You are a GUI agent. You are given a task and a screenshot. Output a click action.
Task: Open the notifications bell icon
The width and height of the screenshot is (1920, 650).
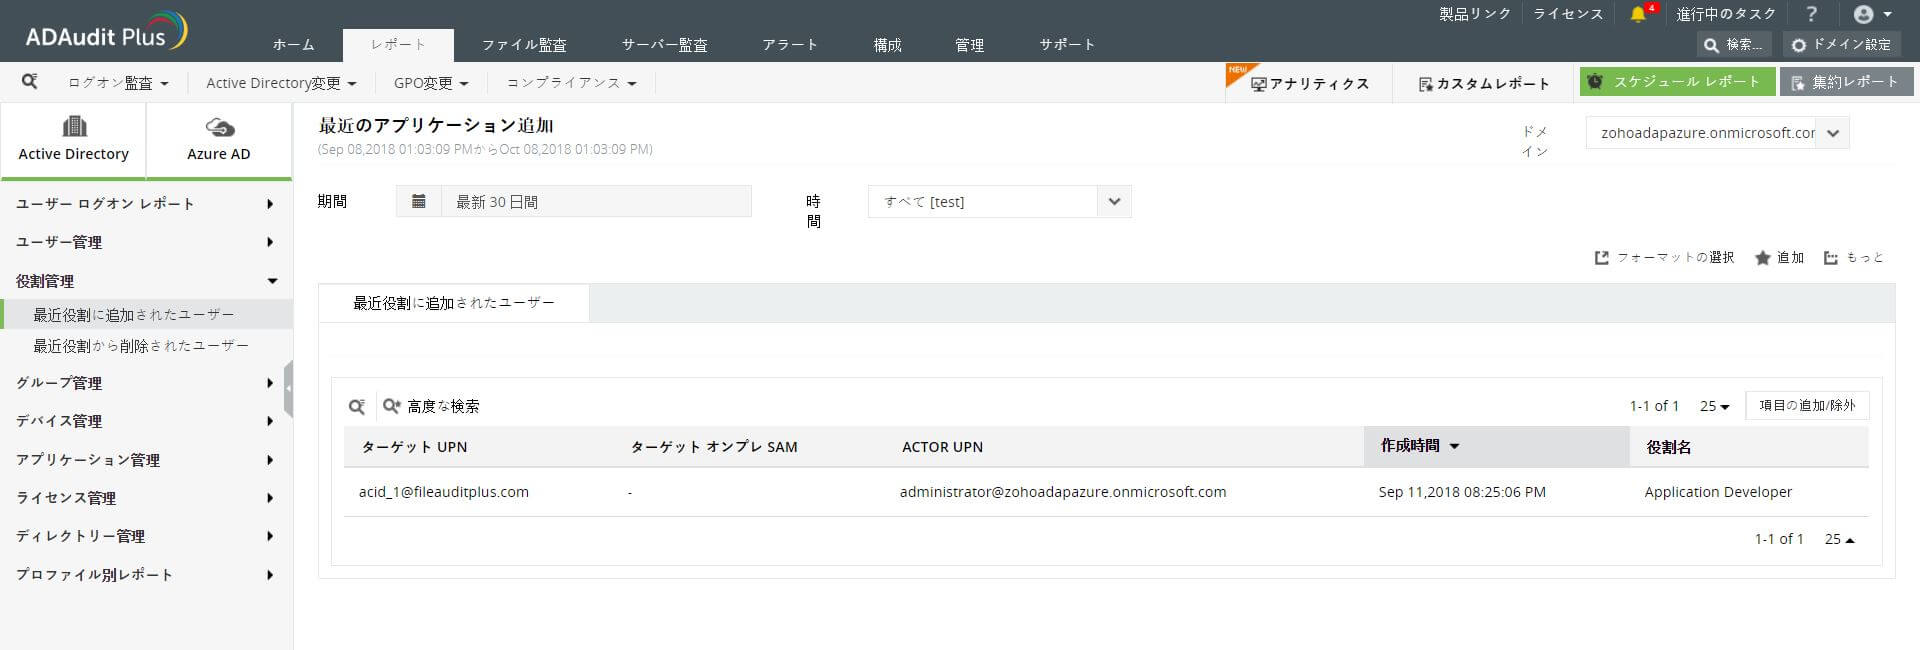point(1637,14)
